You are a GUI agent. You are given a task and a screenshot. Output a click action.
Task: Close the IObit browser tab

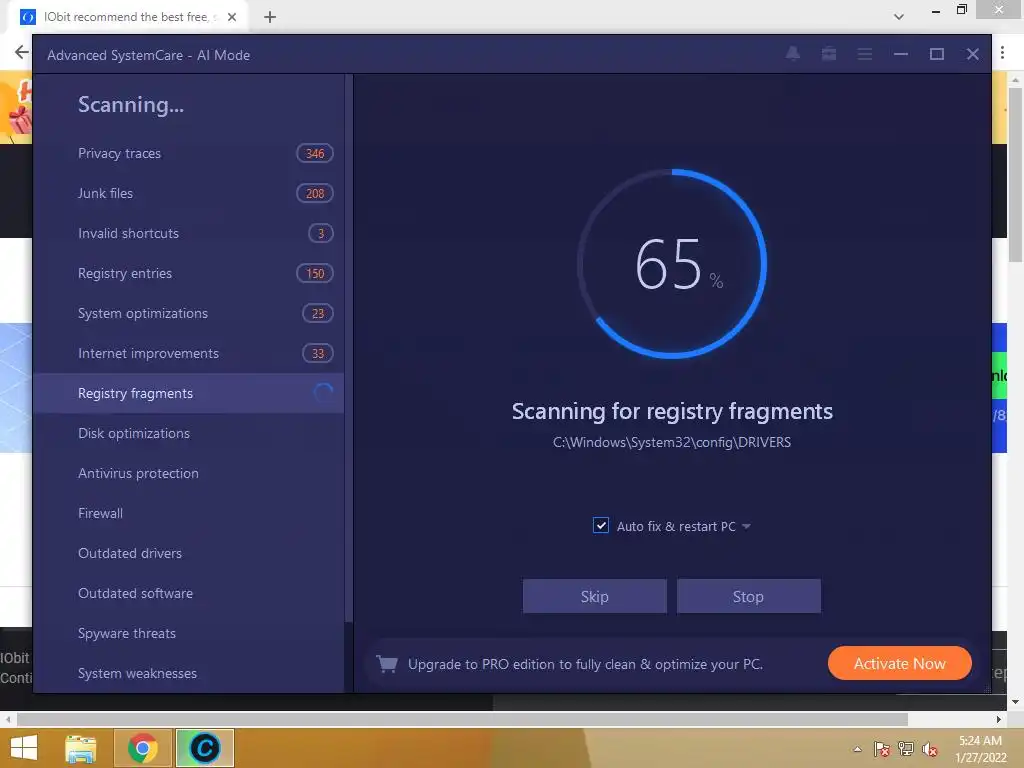[x=232, y=17]
